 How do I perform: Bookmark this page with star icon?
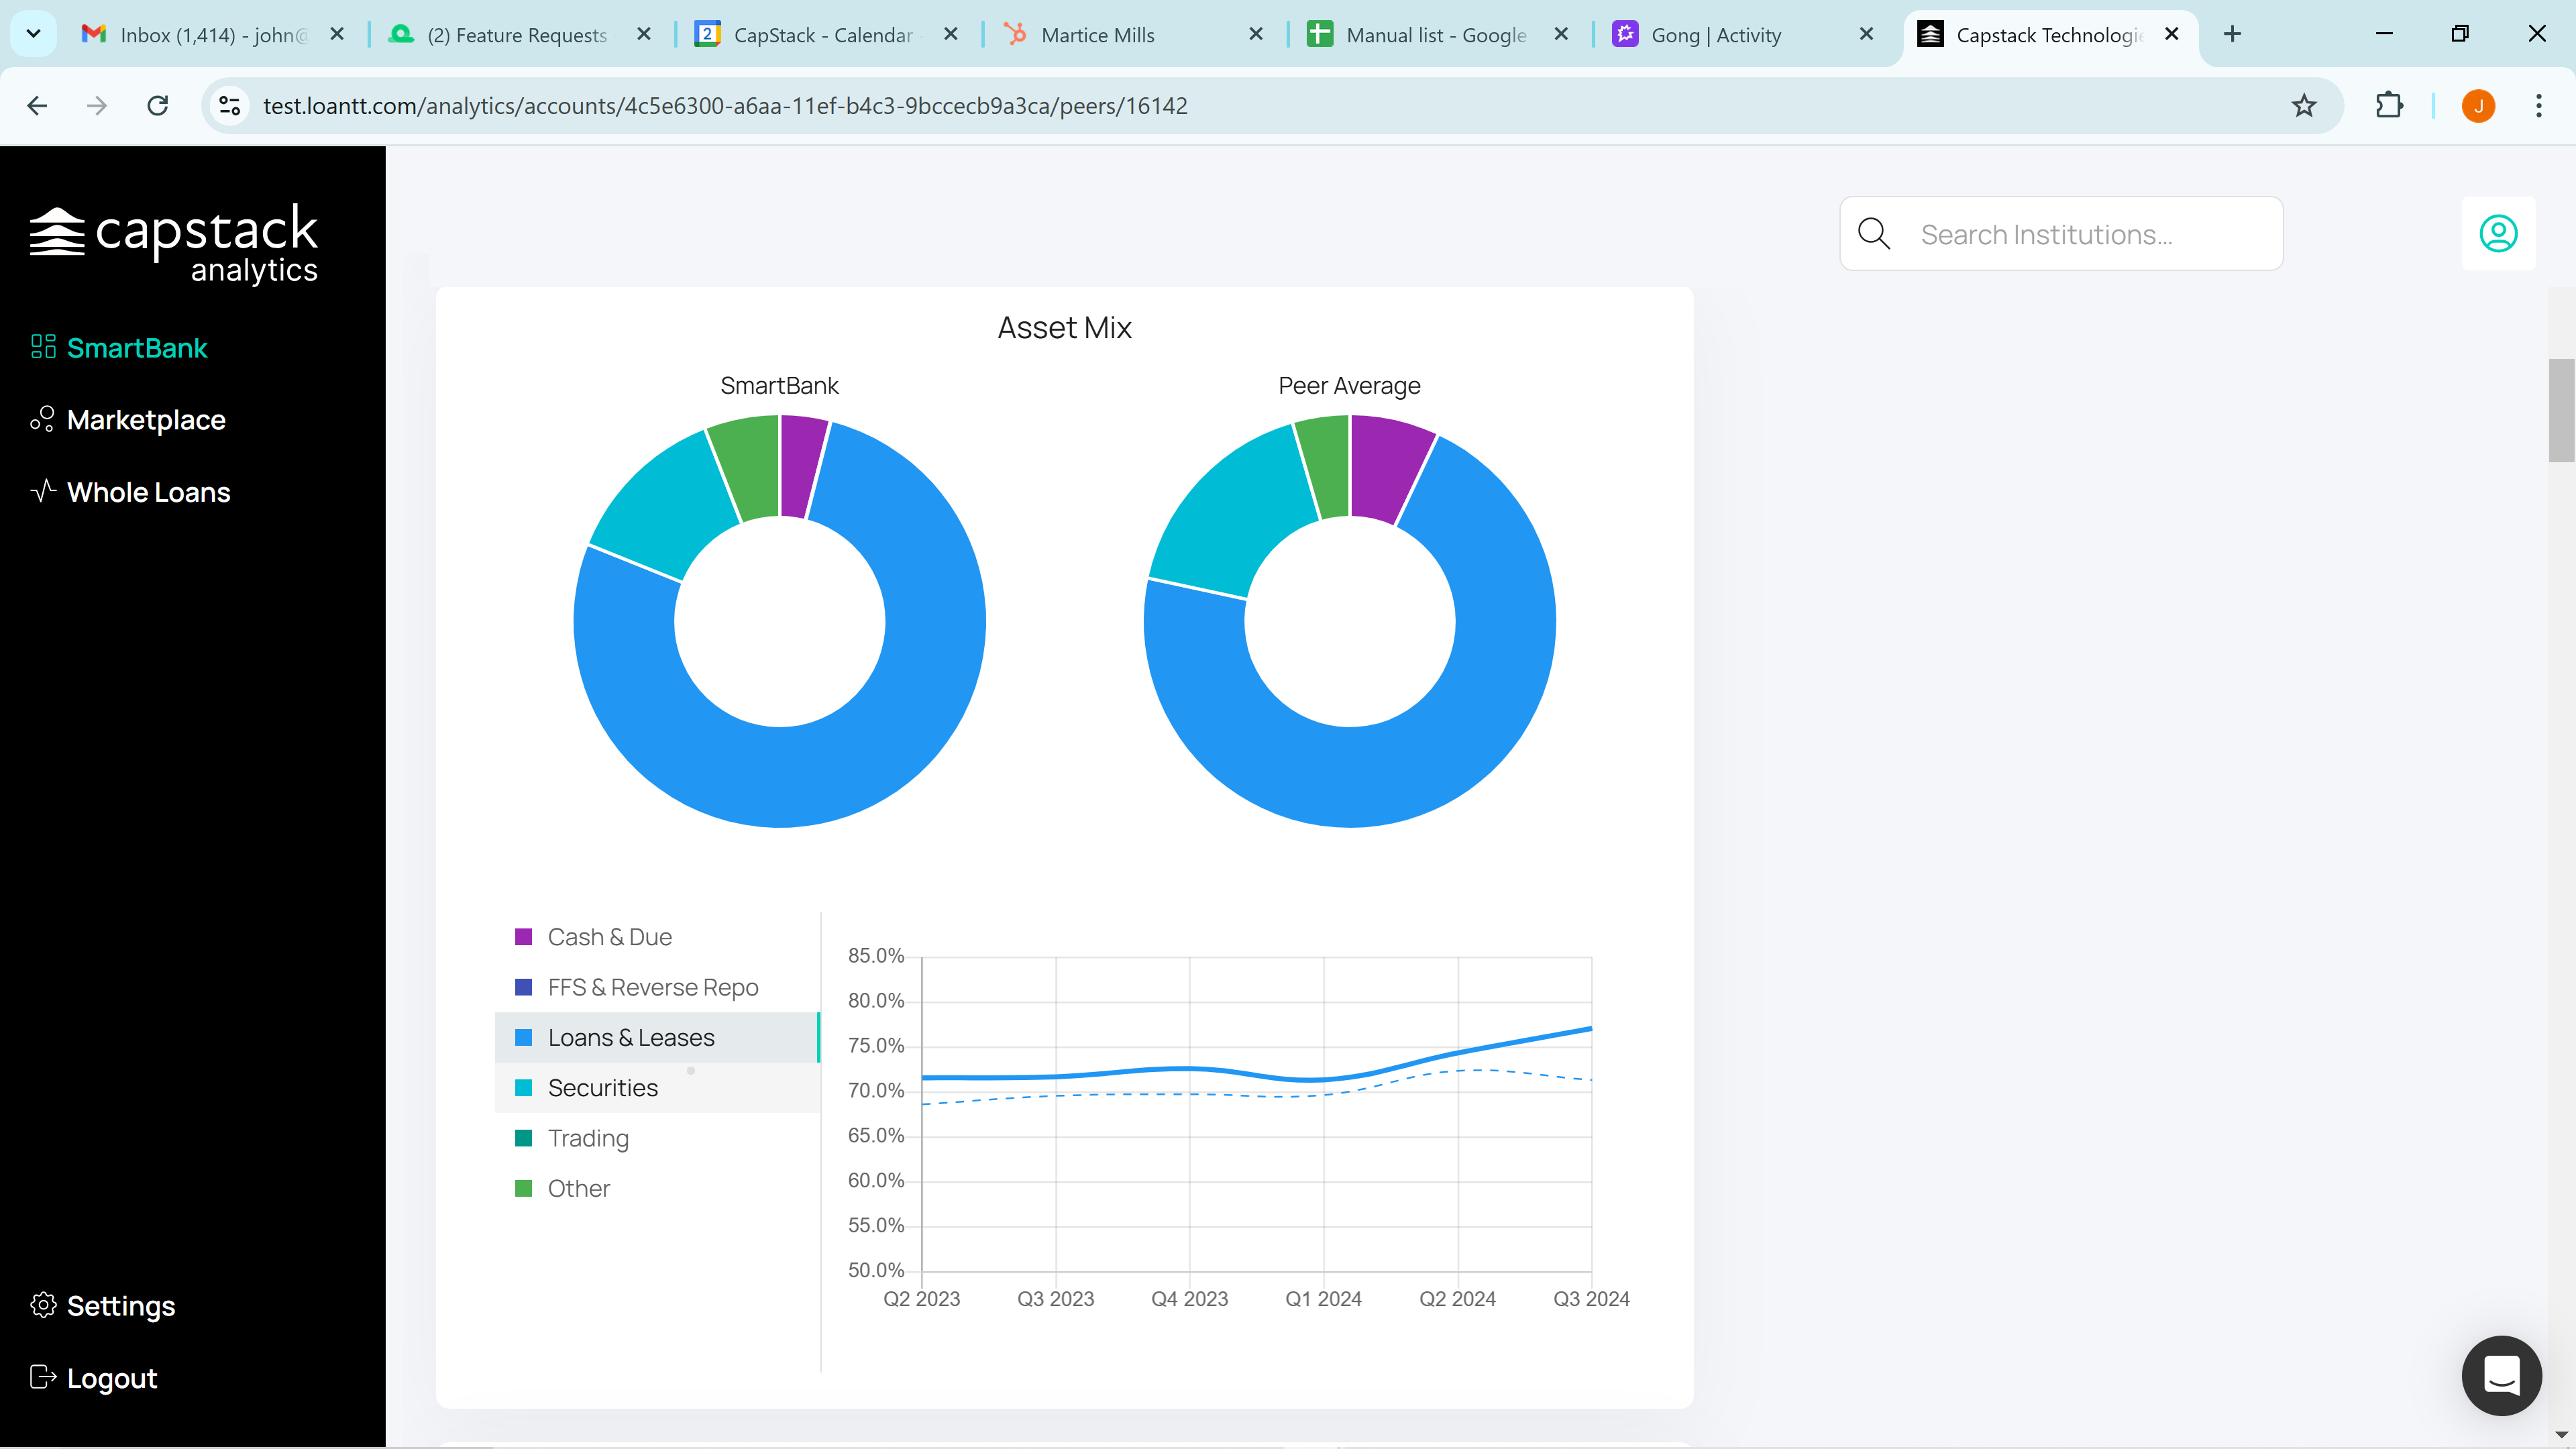(2304, 106)
